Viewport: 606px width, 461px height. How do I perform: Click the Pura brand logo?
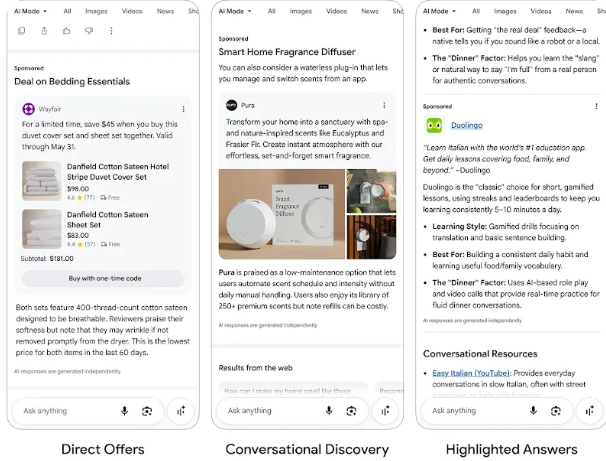[232, 105]
